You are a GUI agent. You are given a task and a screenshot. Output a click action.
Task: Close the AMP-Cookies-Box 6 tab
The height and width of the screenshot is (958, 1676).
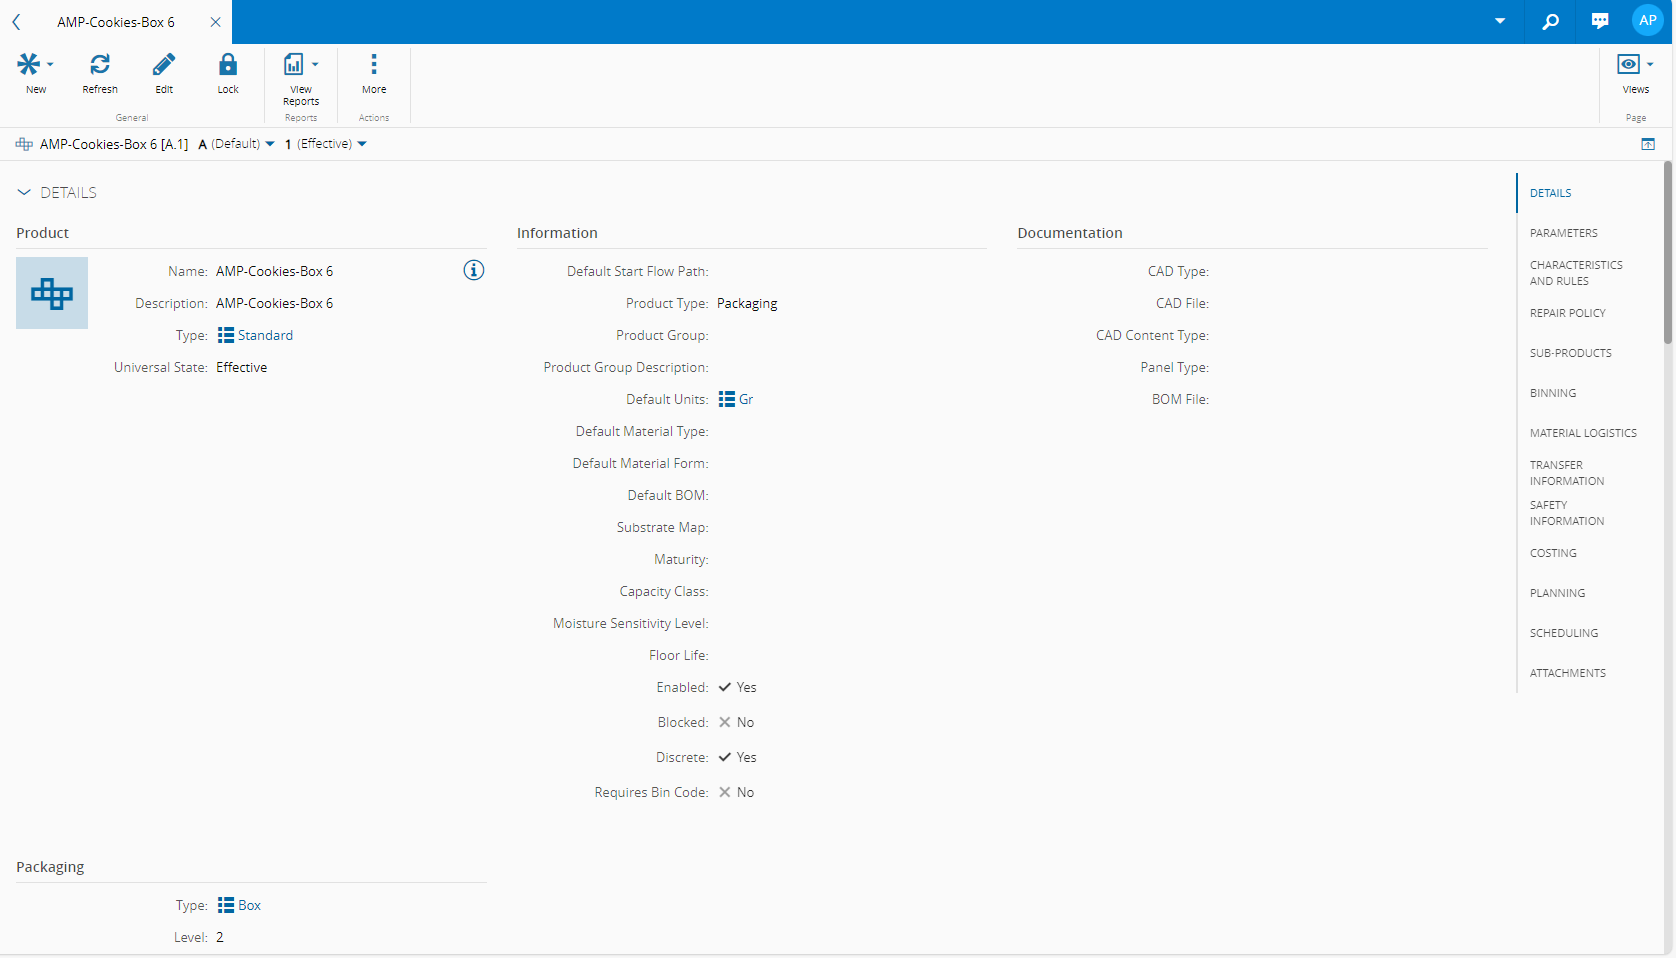[215, 22]
